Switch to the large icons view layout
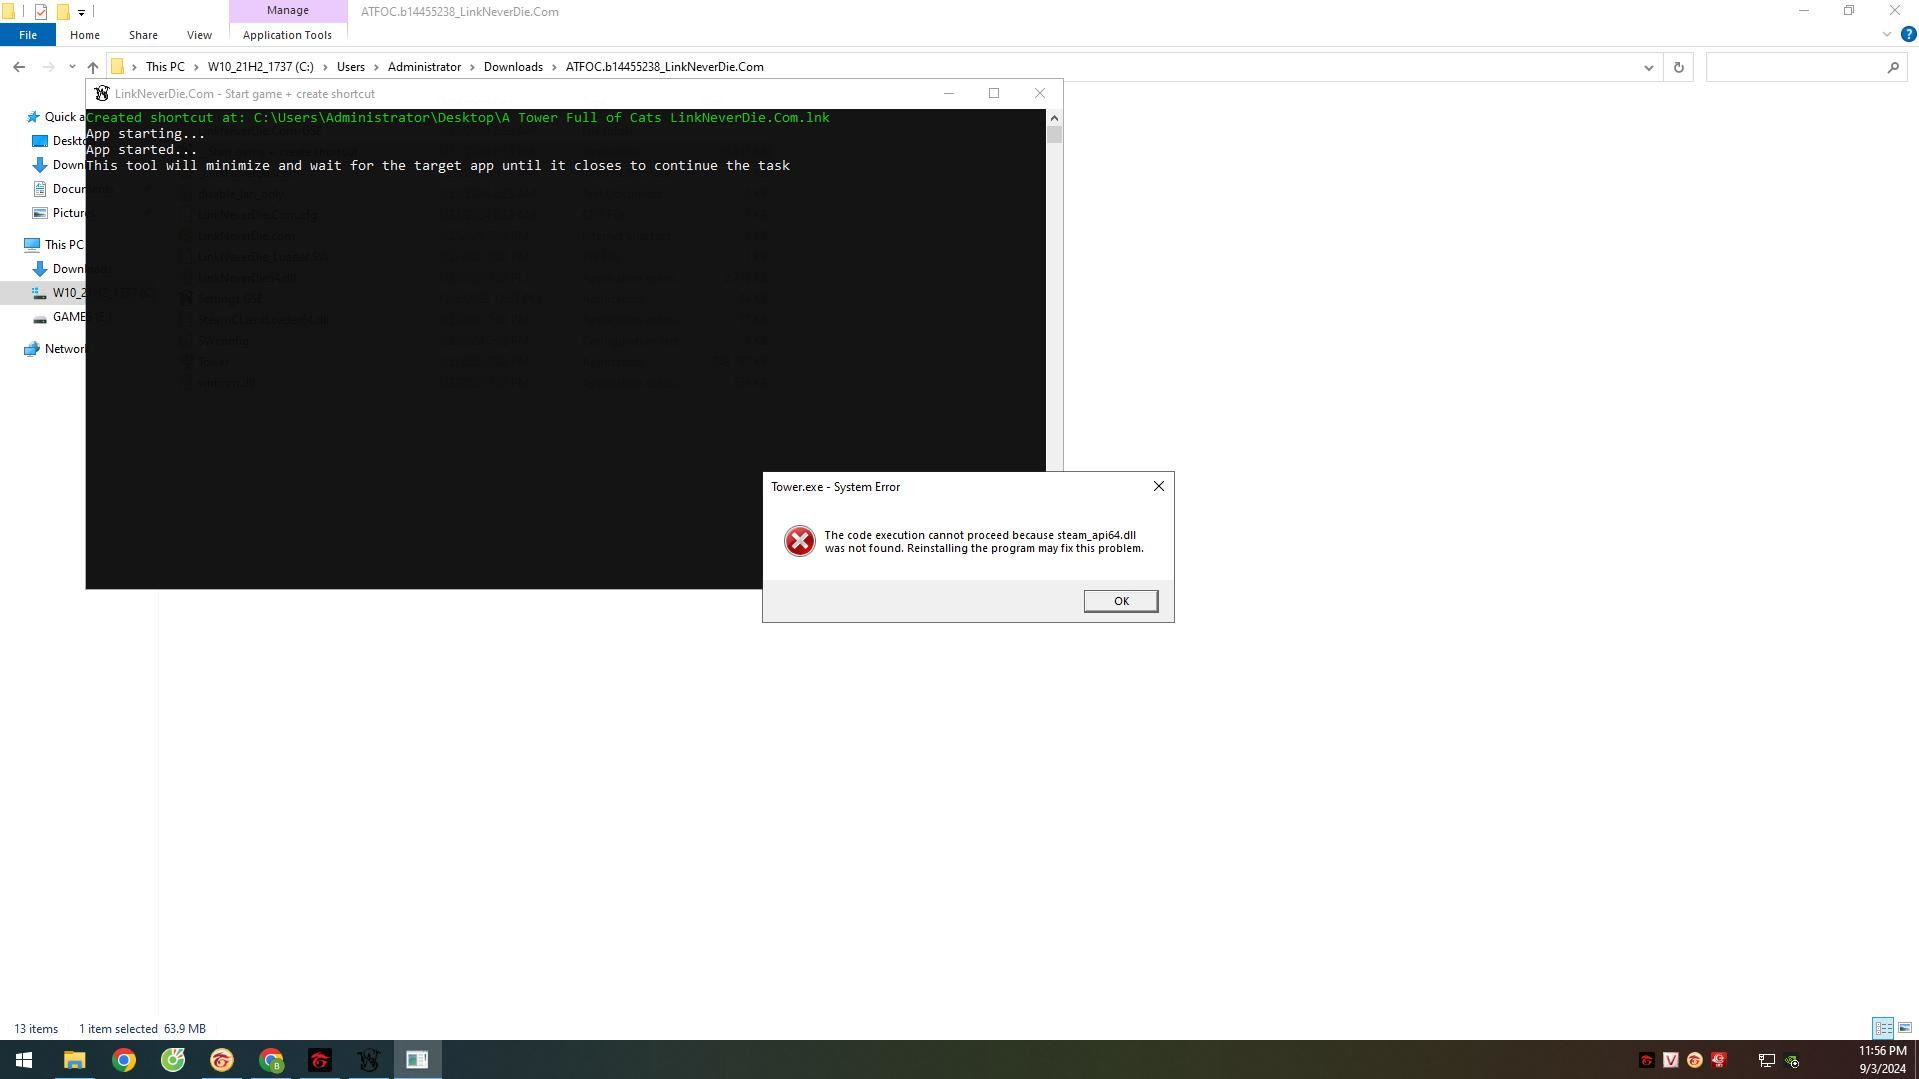The width and height of the screenshot is (1919, 1079). [1904, 1028]
